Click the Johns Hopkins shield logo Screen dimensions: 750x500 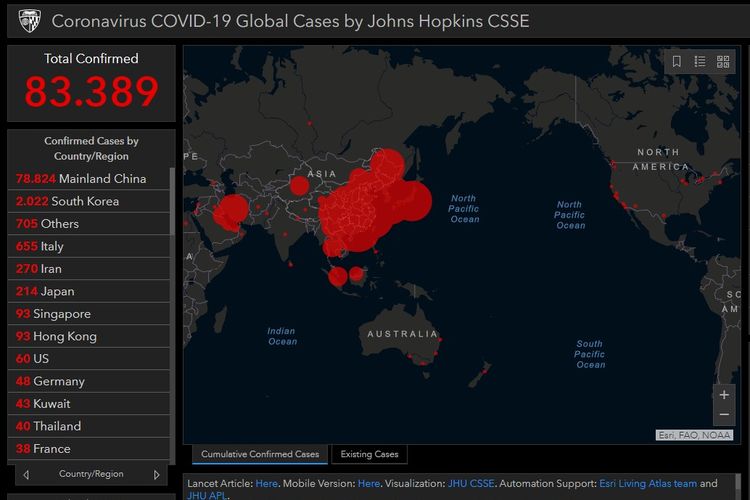point(29,21)
